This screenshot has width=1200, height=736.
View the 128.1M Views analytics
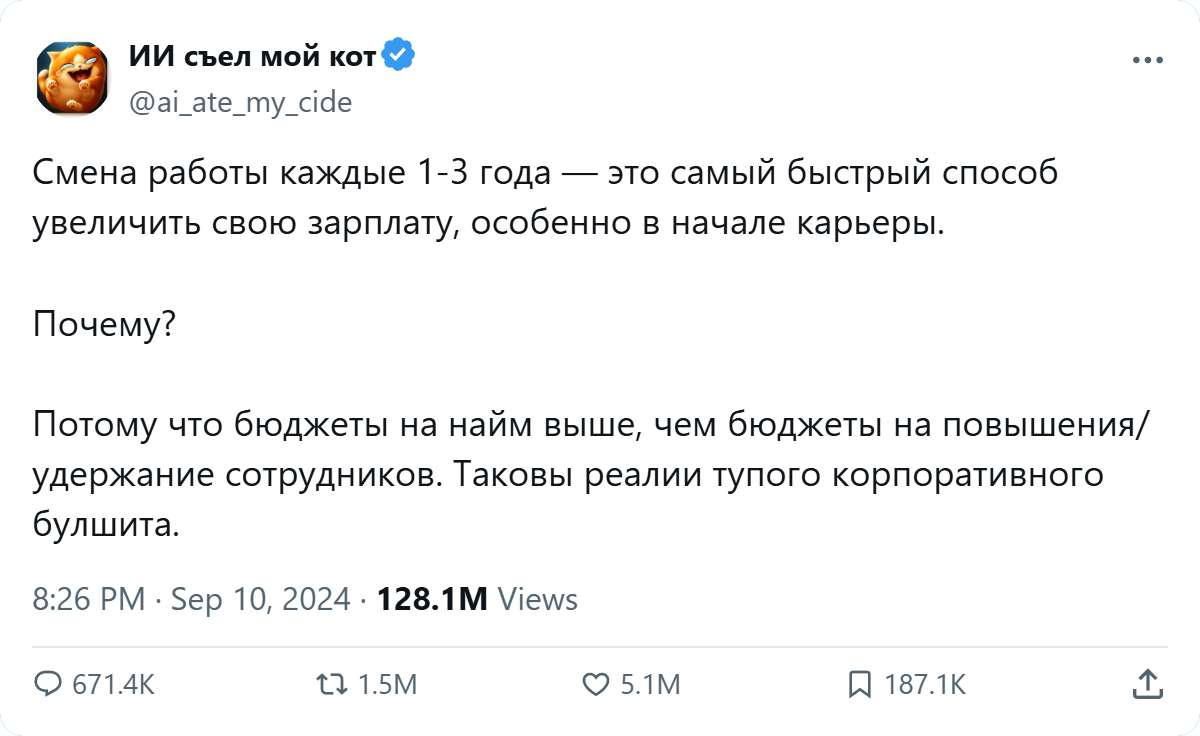tap(477, 599)
